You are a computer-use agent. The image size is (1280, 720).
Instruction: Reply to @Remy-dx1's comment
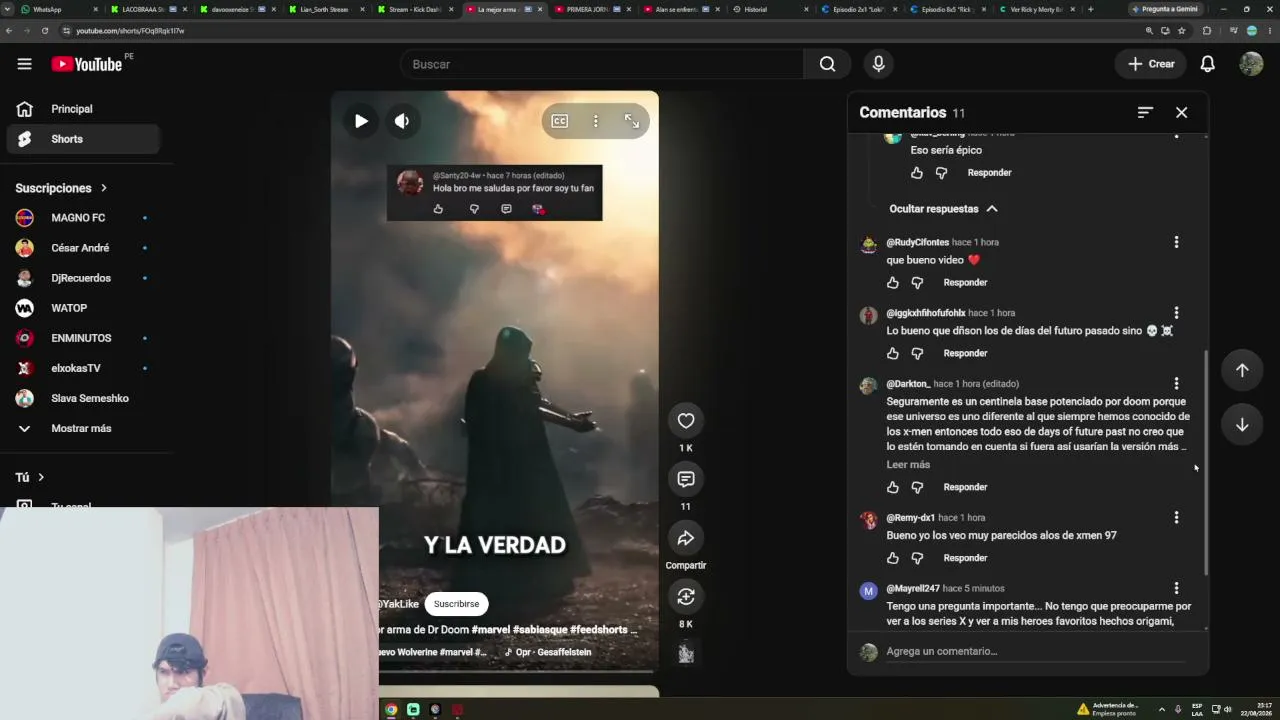pos(965,558)
